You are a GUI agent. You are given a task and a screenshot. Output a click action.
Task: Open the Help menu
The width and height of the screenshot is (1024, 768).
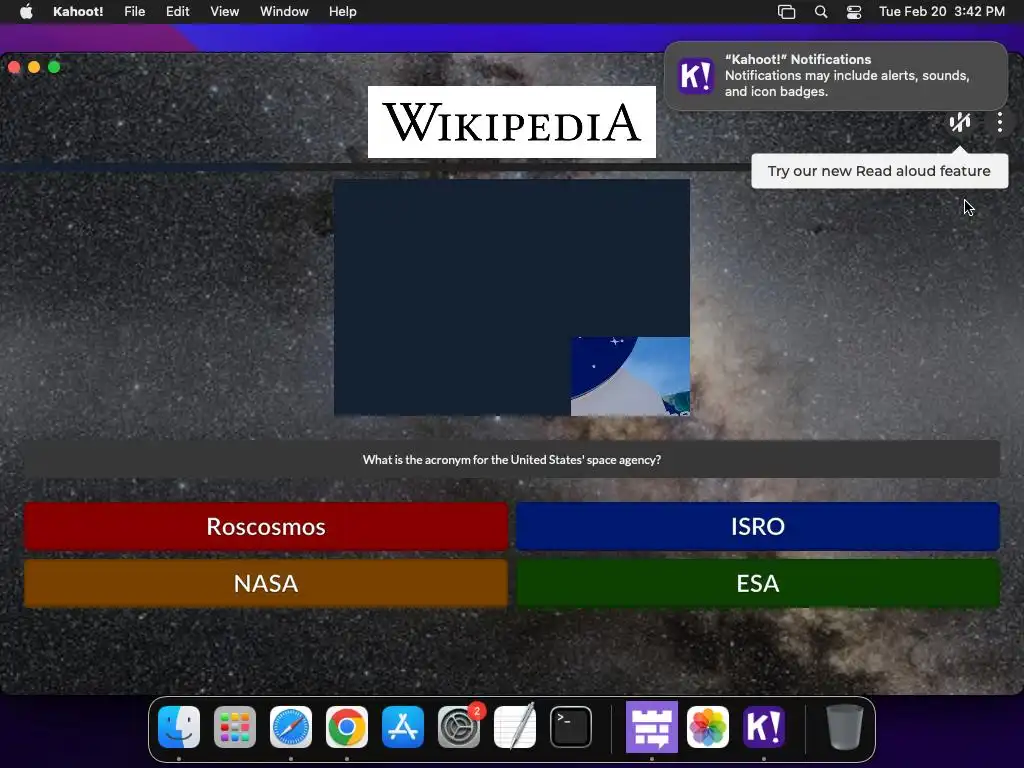[x=343, y=11]
